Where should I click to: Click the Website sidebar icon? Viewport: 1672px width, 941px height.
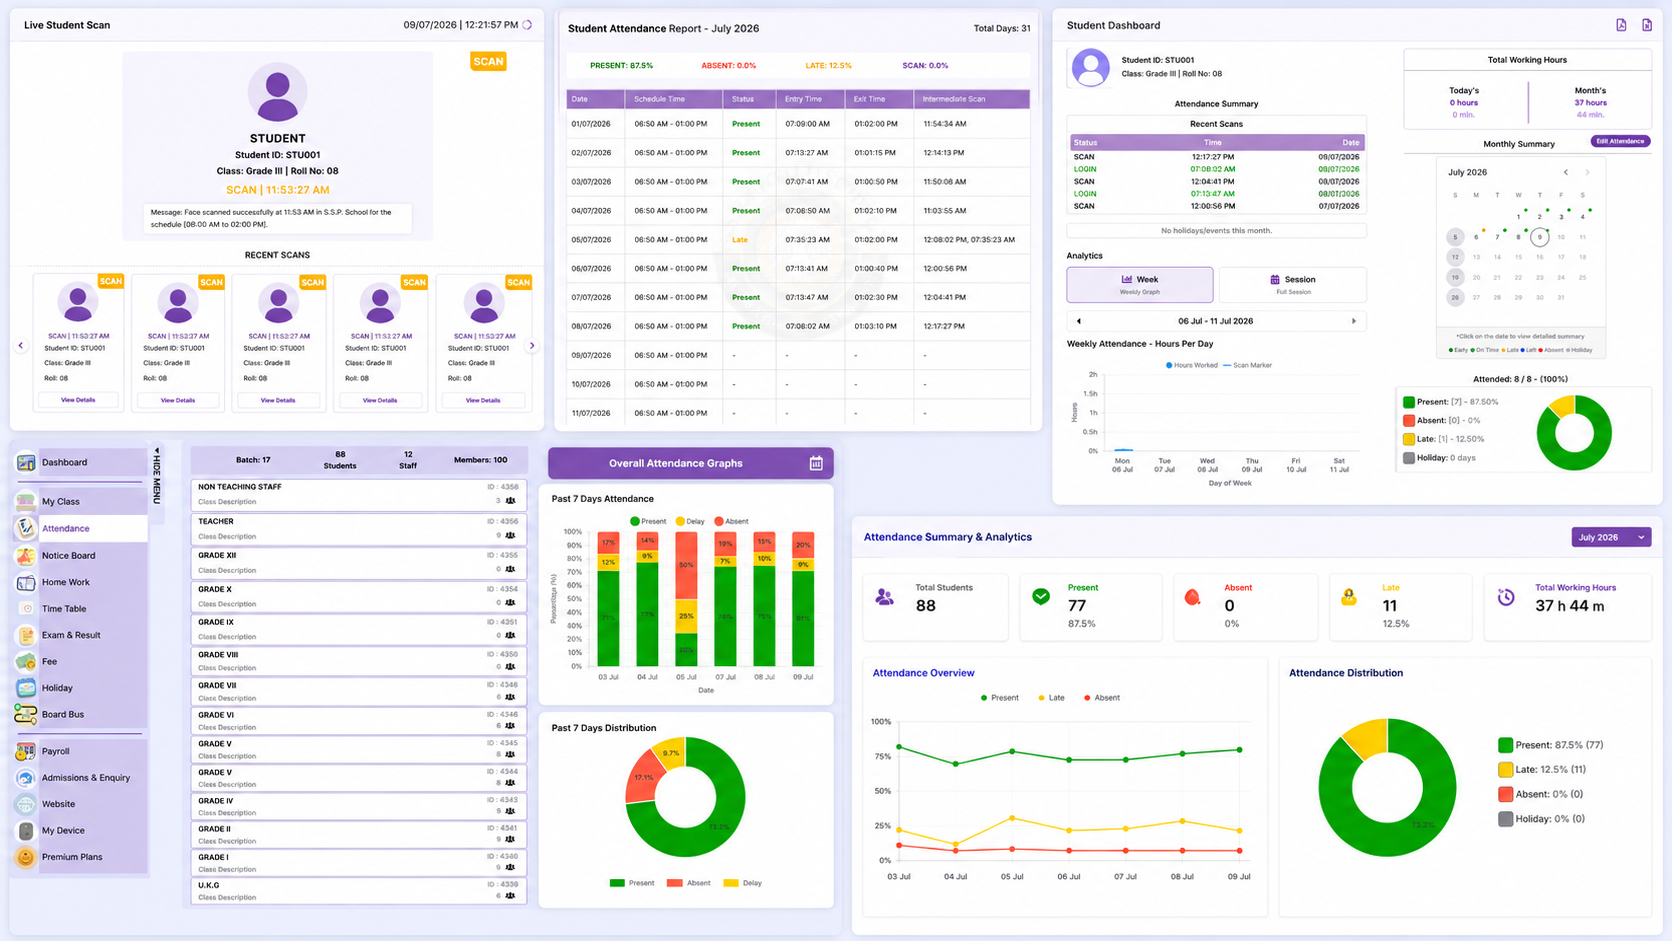coord(26,804)
